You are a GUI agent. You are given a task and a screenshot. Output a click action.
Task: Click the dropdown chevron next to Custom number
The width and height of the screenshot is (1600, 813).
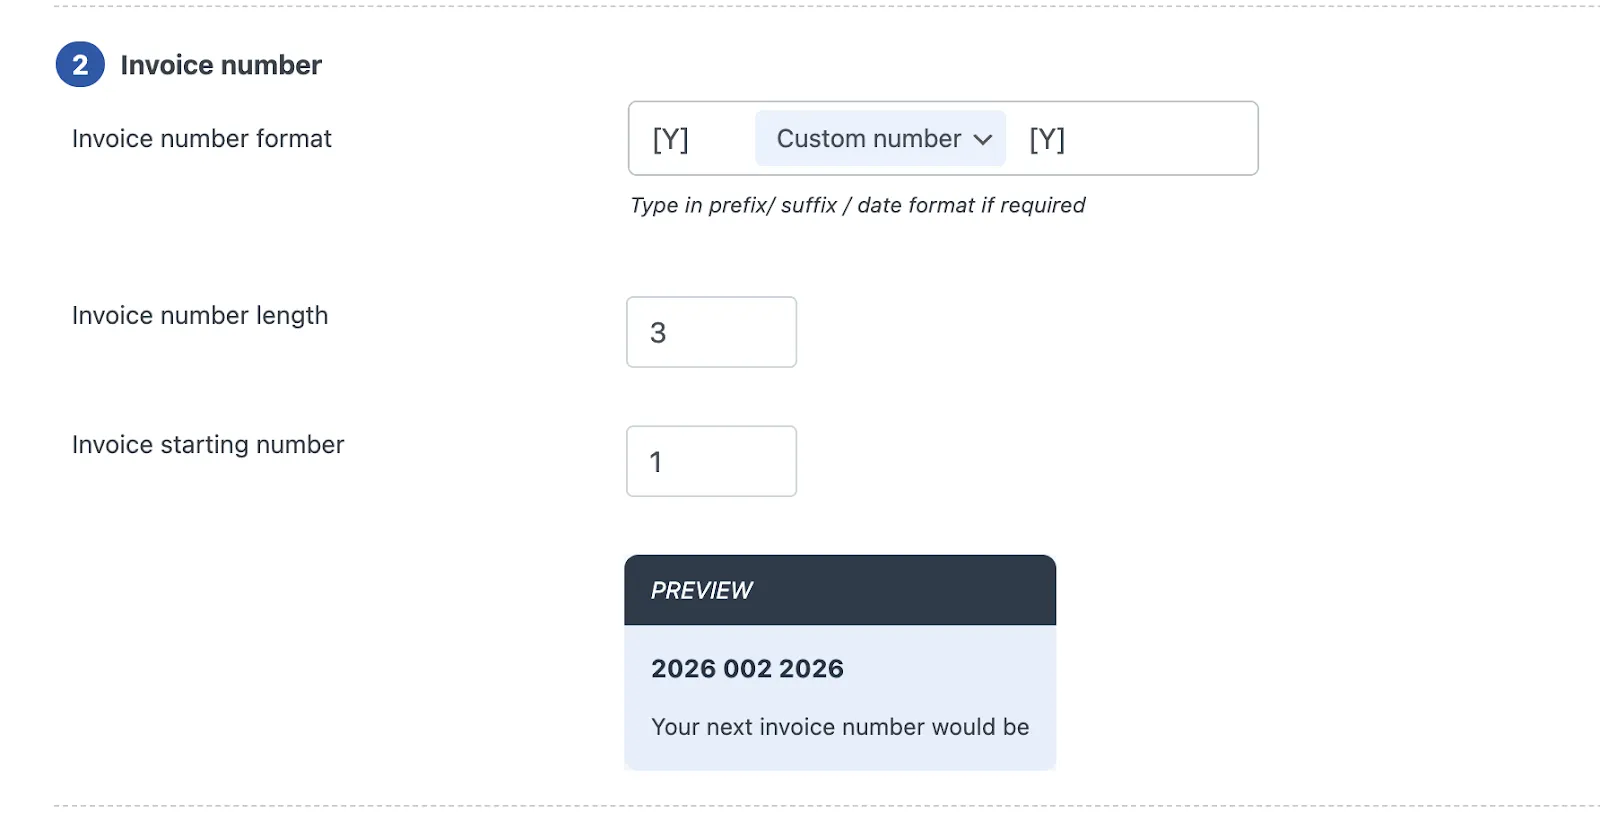point(983,139)
